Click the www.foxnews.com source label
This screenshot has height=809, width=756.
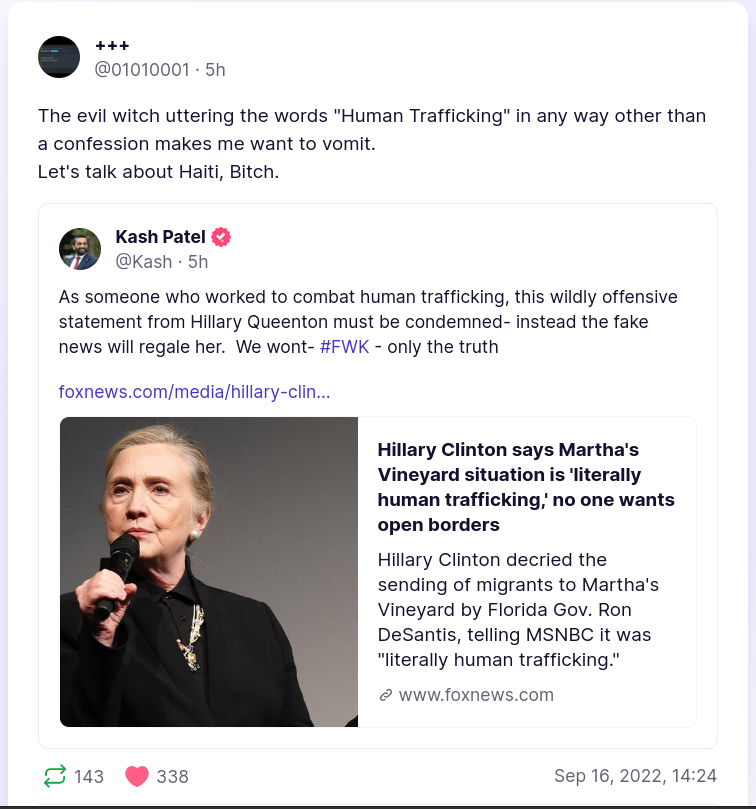pos(476,695)
